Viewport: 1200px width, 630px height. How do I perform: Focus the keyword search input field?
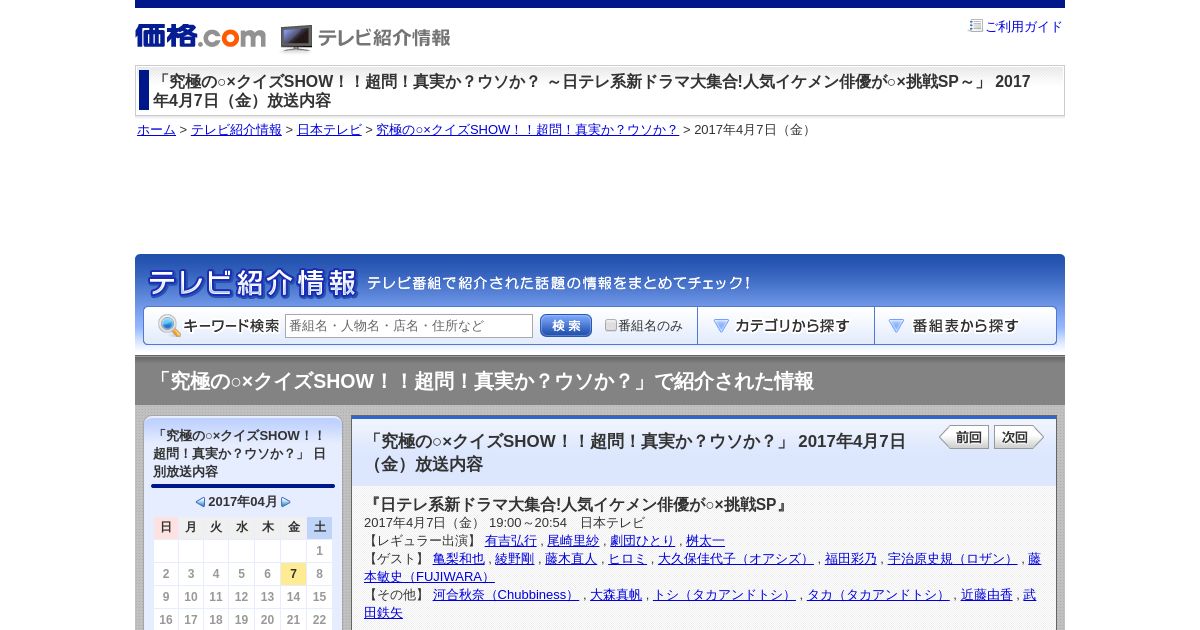pos(409,326)
